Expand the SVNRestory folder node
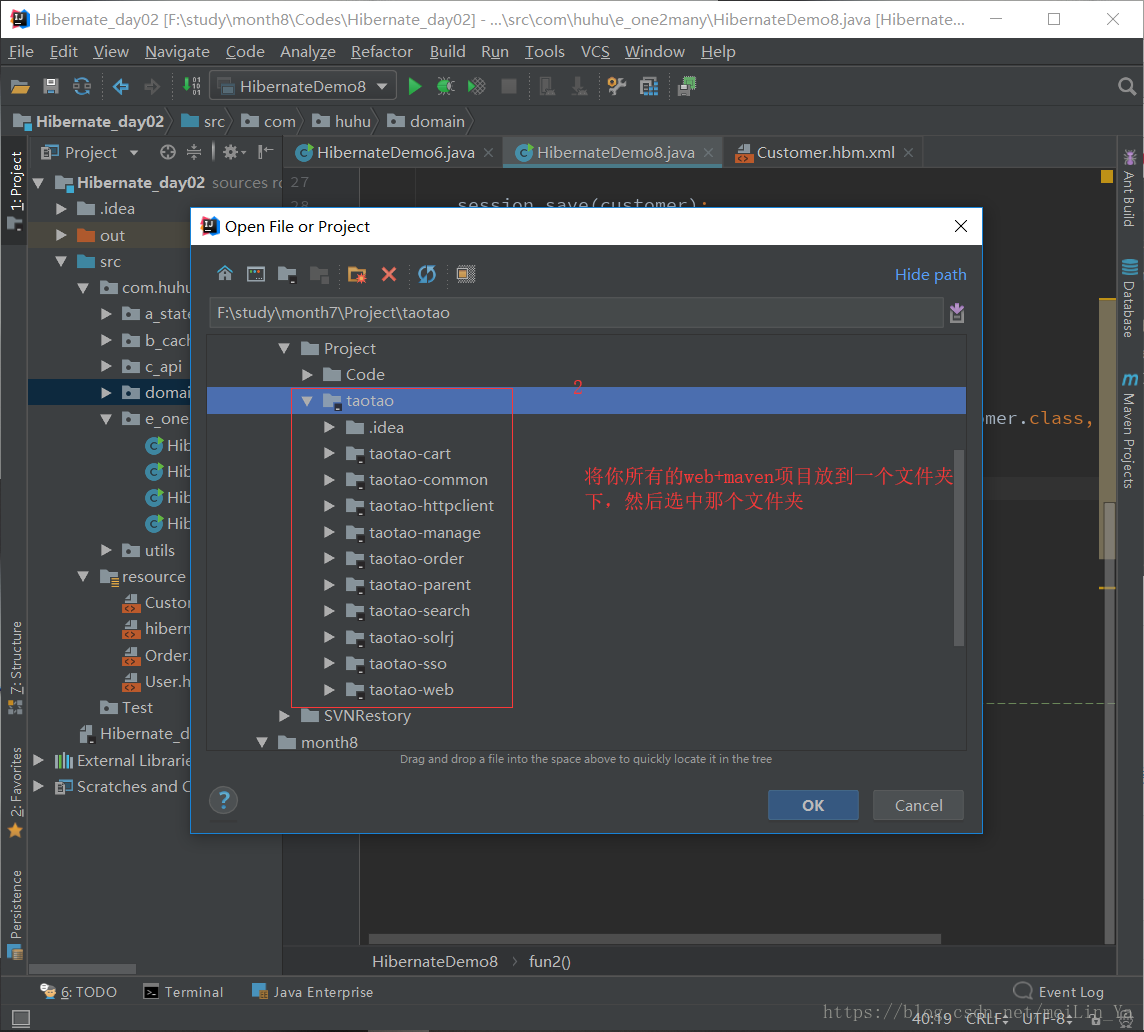 (285, 716)
